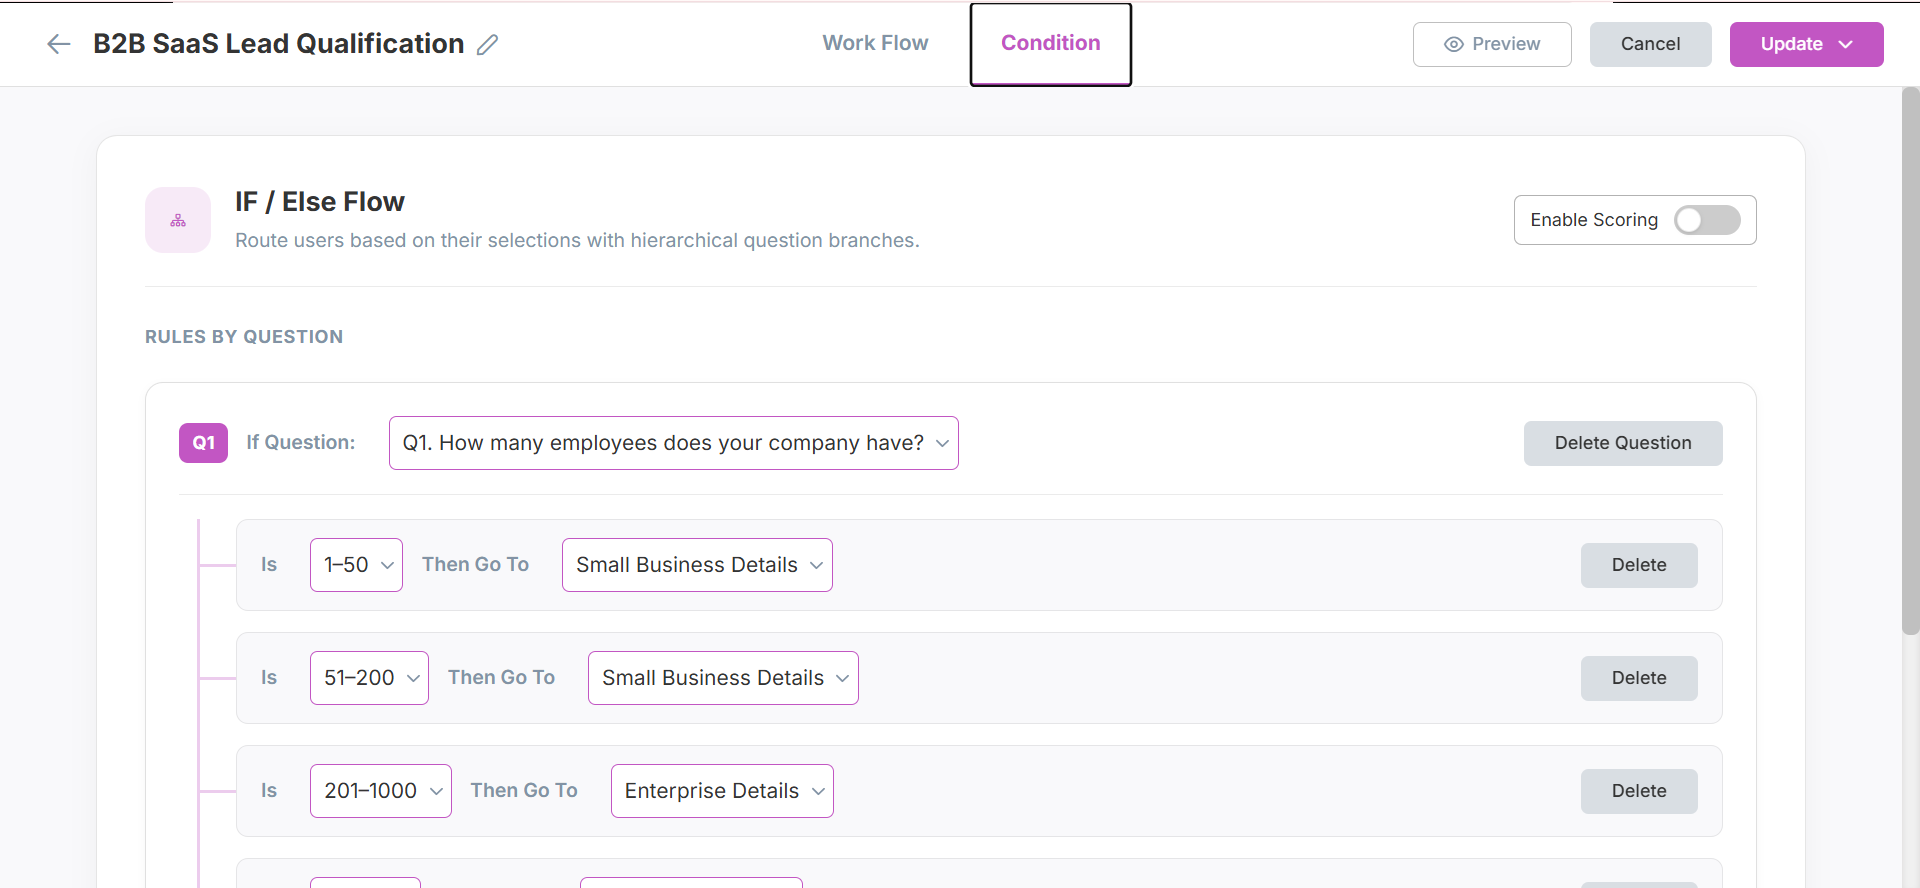Open the 1–50 answer dropdown

coord(356,565)
